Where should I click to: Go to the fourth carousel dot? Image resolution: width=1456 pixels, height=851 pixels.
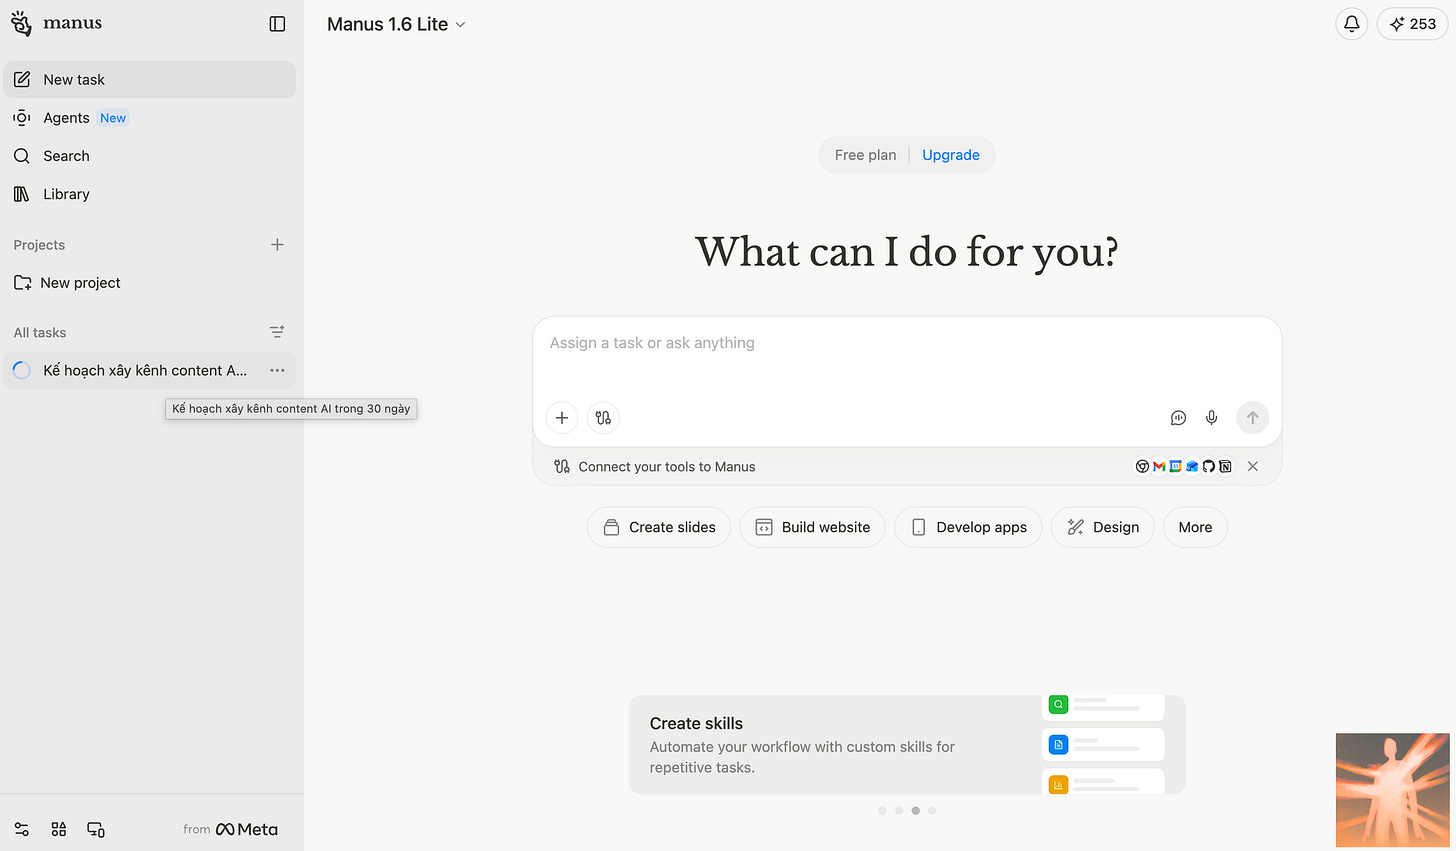[x=932, y=811]
